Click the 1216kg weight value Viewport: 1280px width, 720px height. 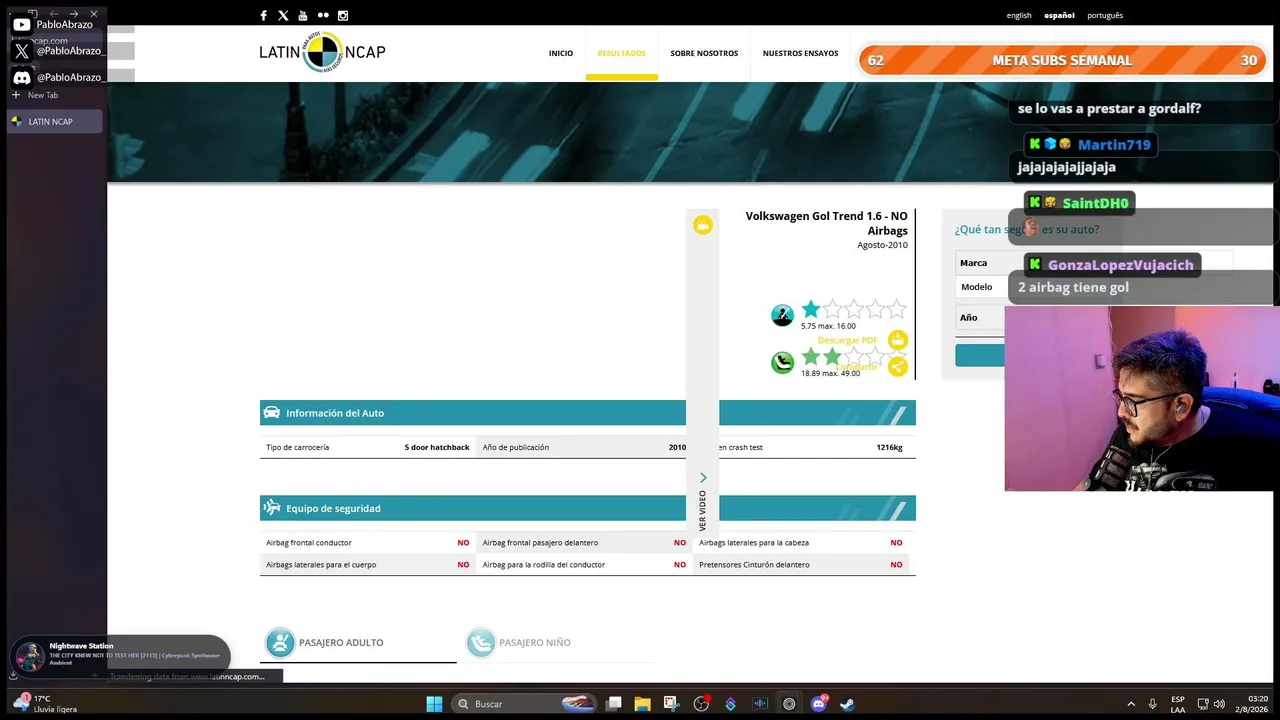tap(889, 447)
